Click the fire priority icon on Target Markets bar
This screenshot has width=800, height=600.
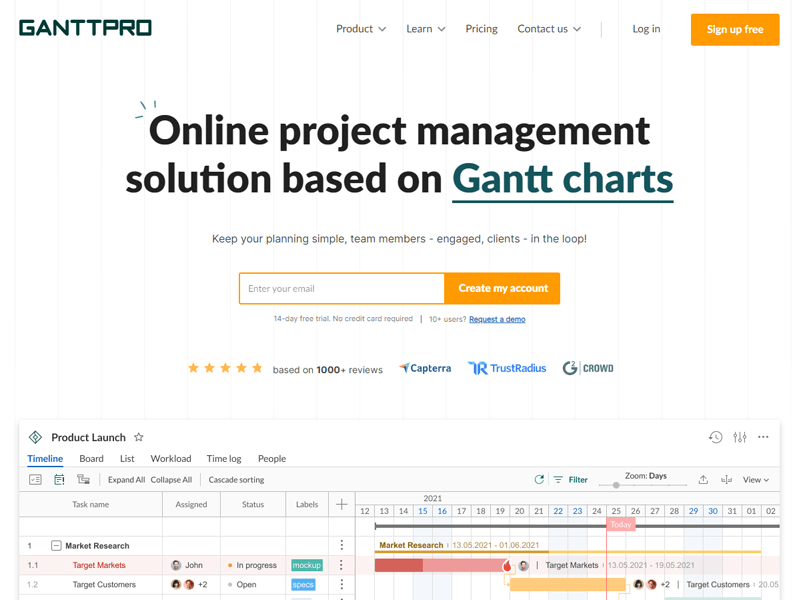(507, 565)
